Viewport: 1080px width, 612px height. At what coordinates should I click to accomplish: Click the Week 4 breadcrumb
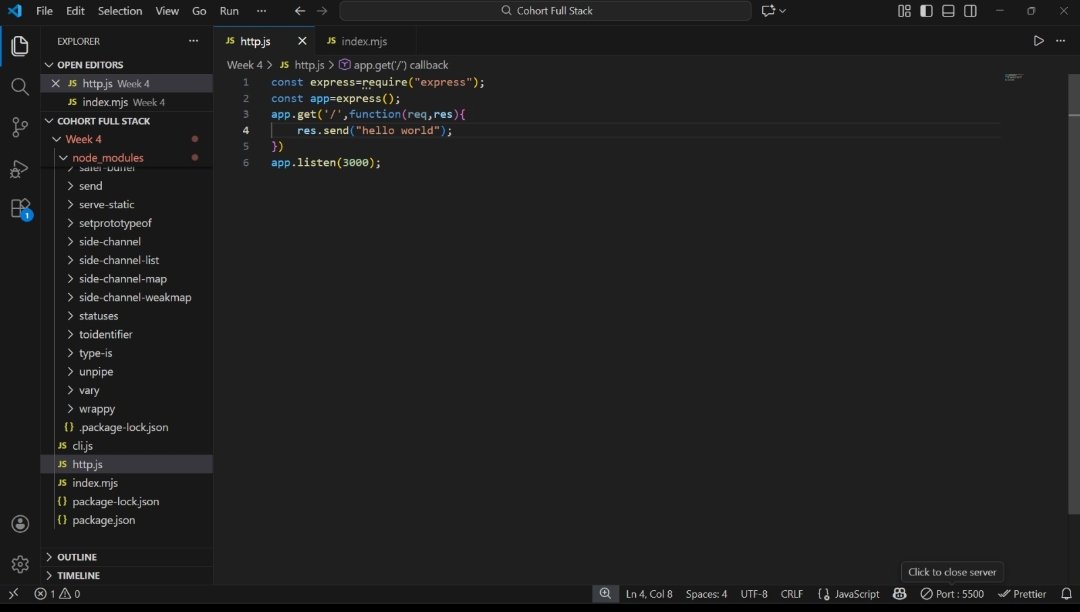tap(245, 65)
